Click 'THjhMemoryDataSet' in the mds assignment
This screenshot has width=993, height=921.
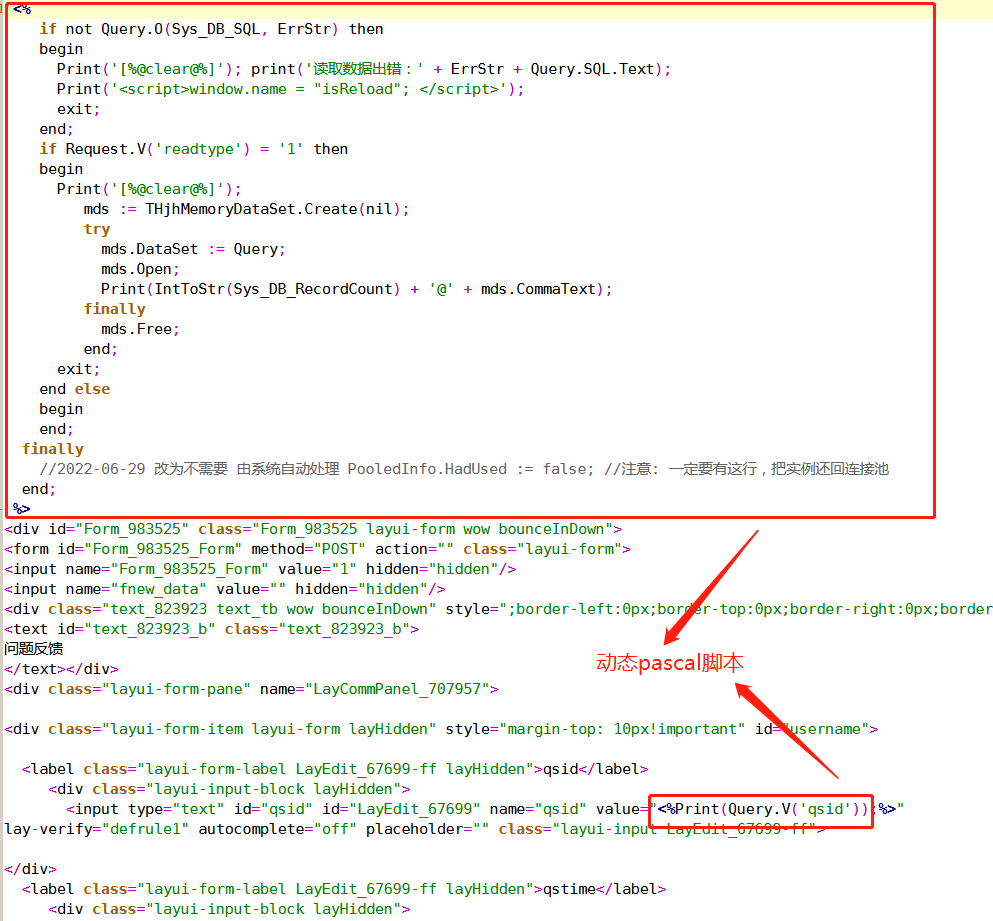tap(220, 209)
